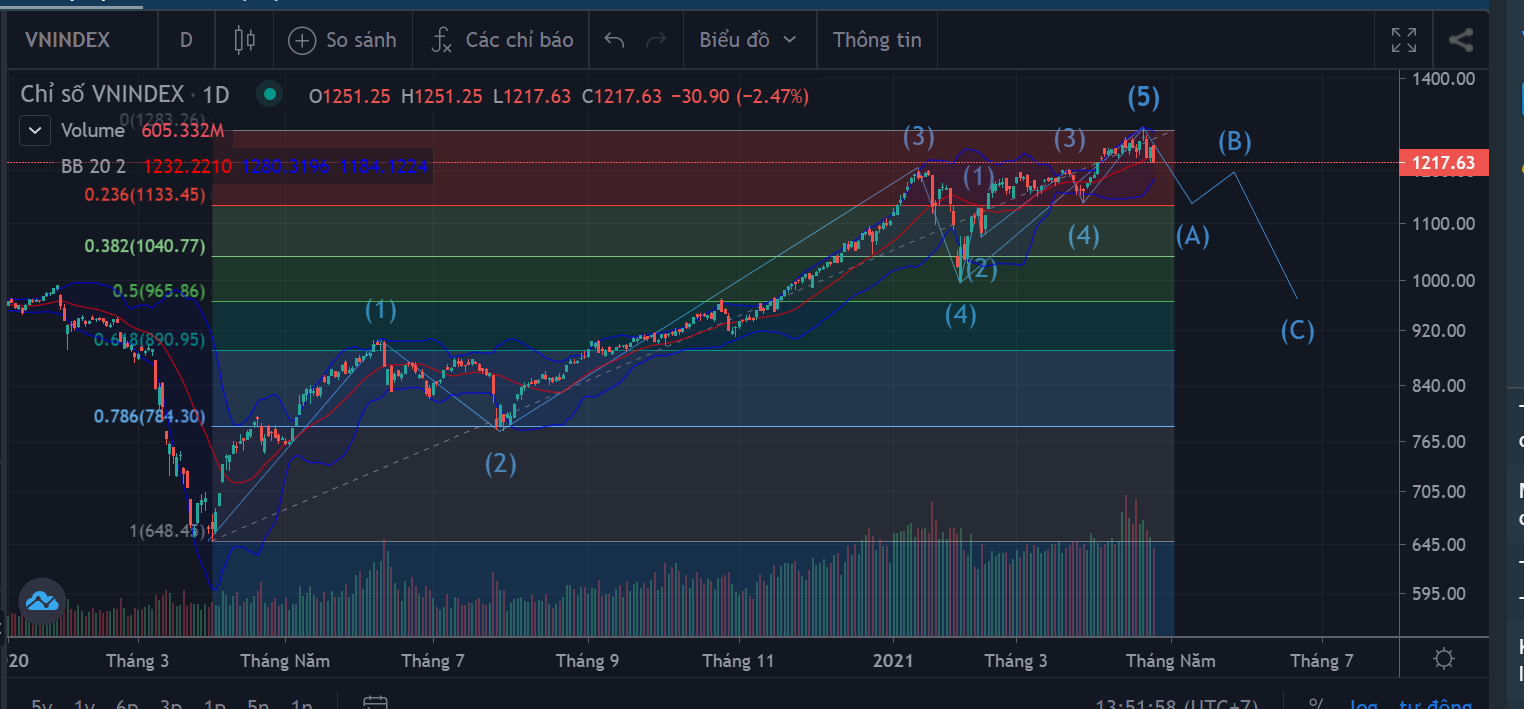
Task: Open the D interval selector
Action: click(x=186, y=40)
